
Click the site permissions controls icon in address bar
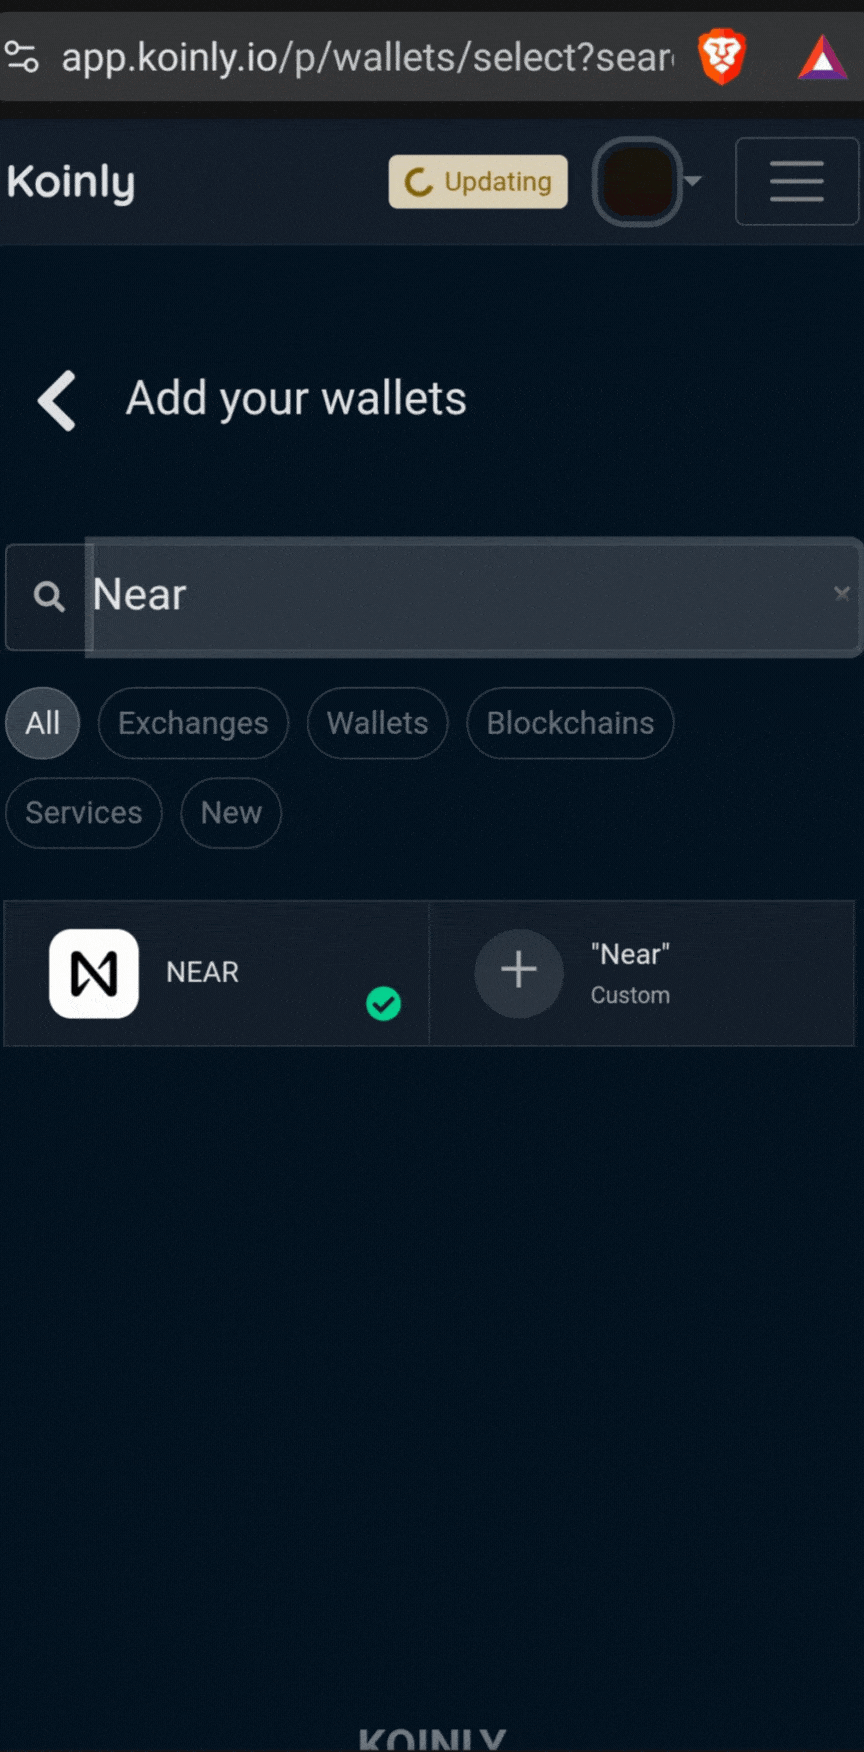tap(22, 57)
